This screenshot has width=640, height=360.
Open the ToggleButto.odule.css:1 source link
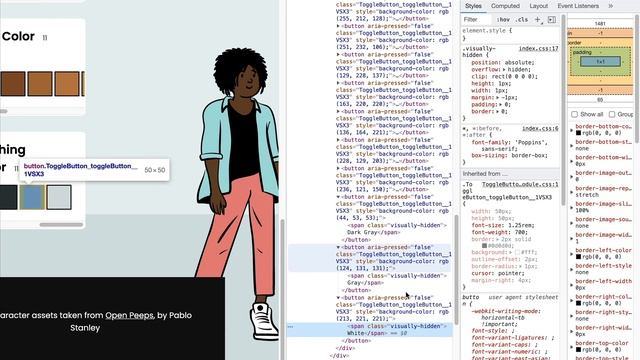(x=520, y=184)
